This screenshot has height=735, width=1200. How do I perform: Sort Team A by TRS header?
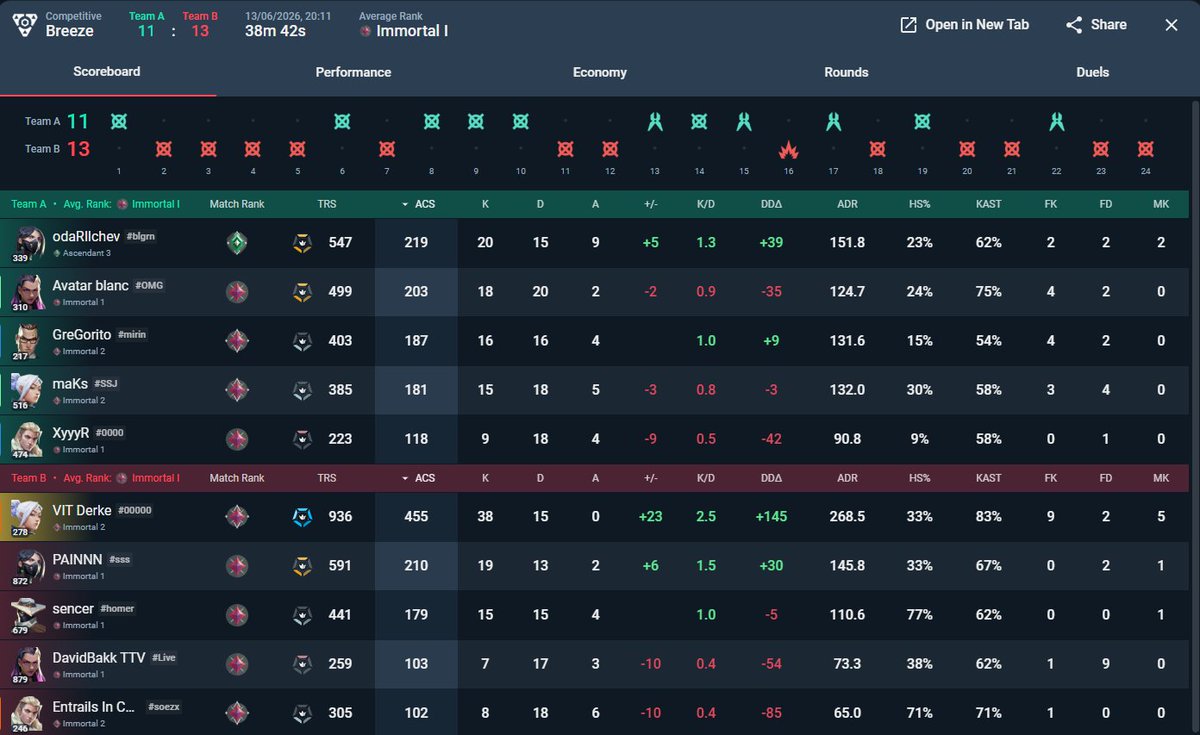point(327,204)
